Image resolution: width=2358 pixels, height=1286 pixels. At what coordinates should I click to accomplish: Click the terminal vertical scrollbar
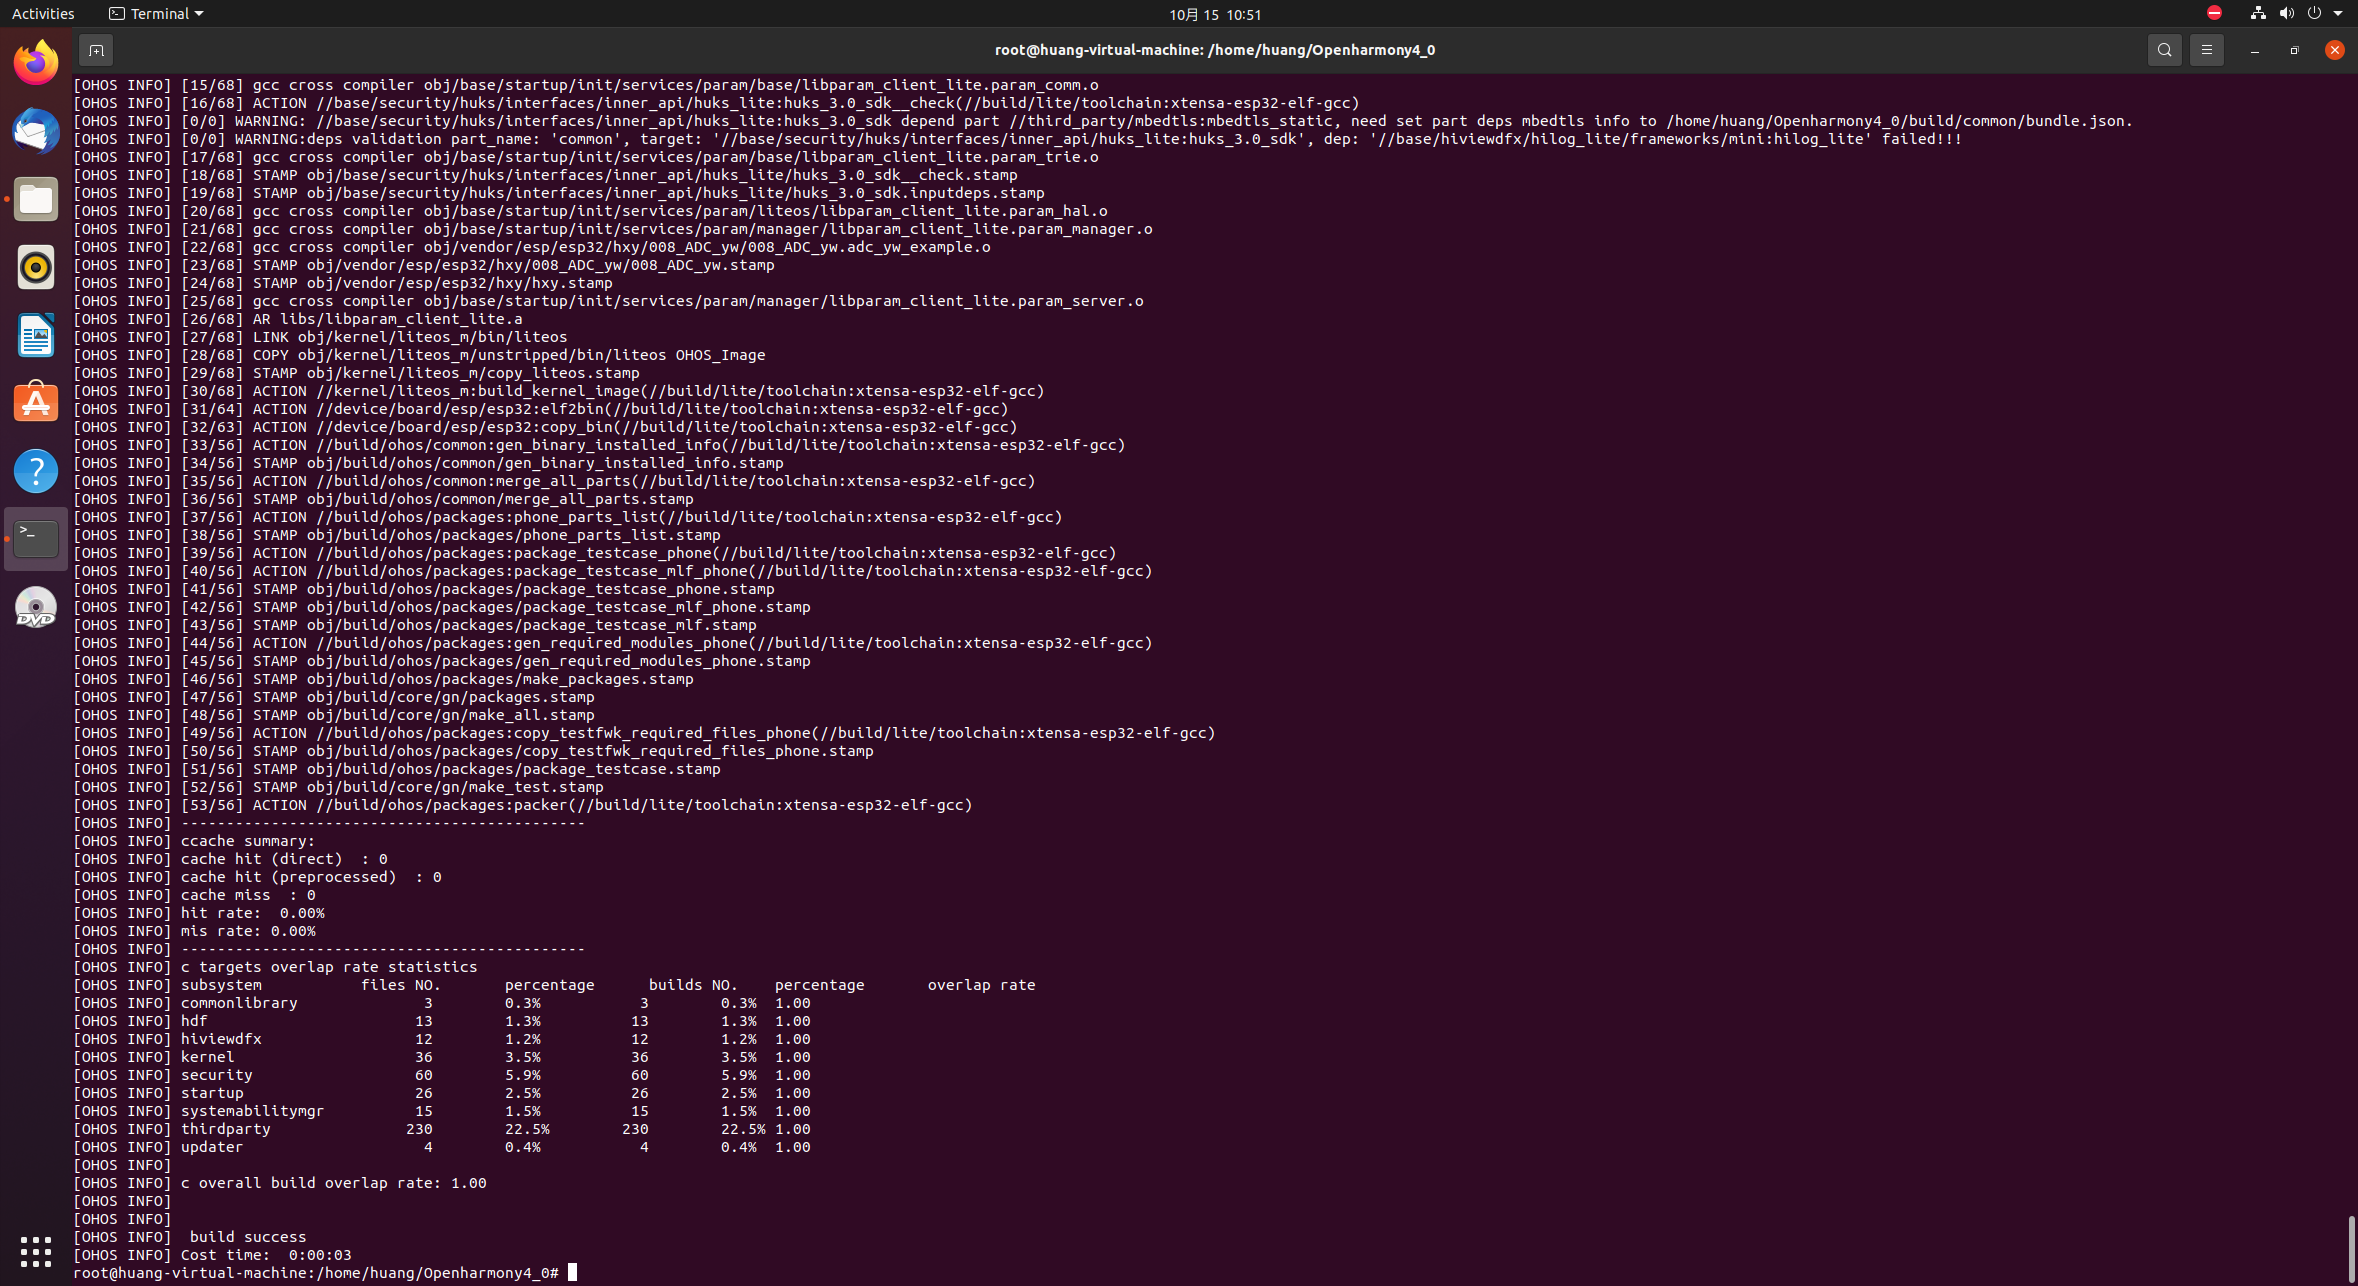2351,1247
